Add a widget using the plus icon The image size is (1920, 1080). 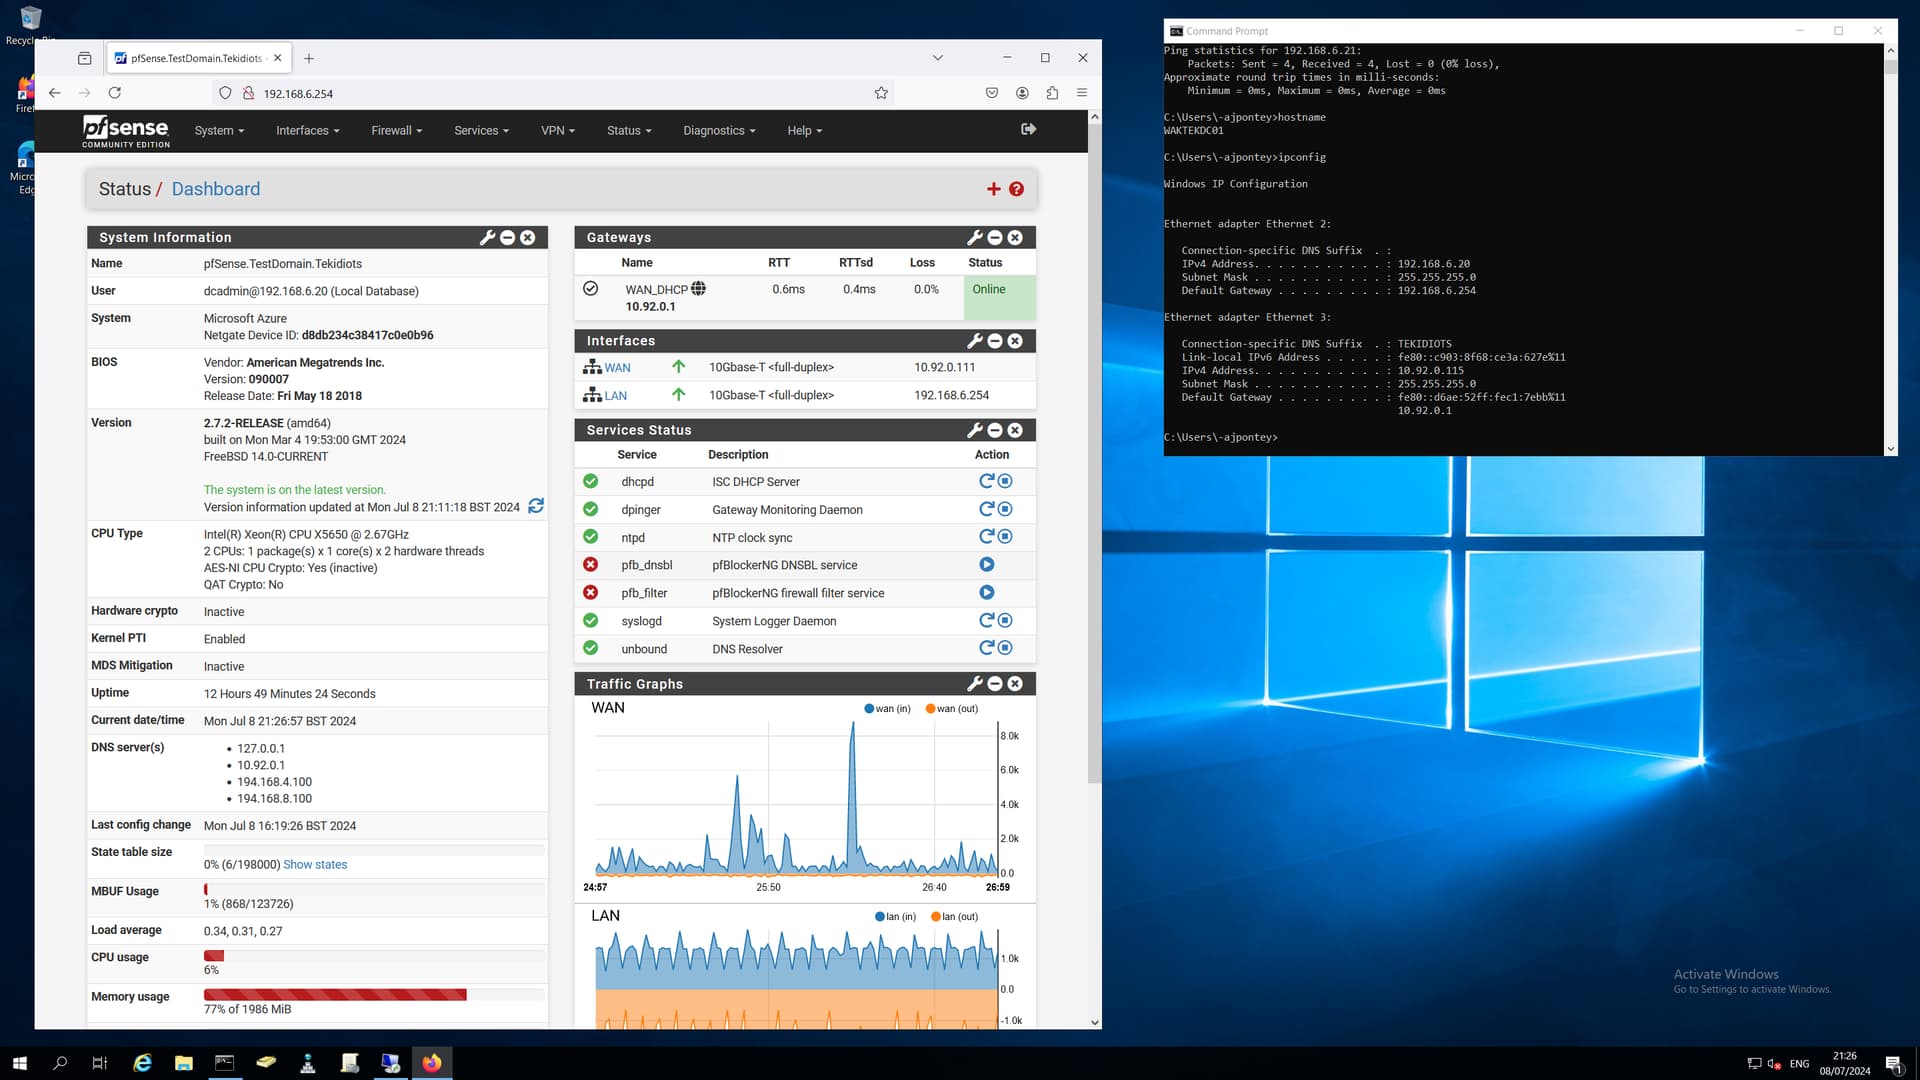click(x=993, y=189)
